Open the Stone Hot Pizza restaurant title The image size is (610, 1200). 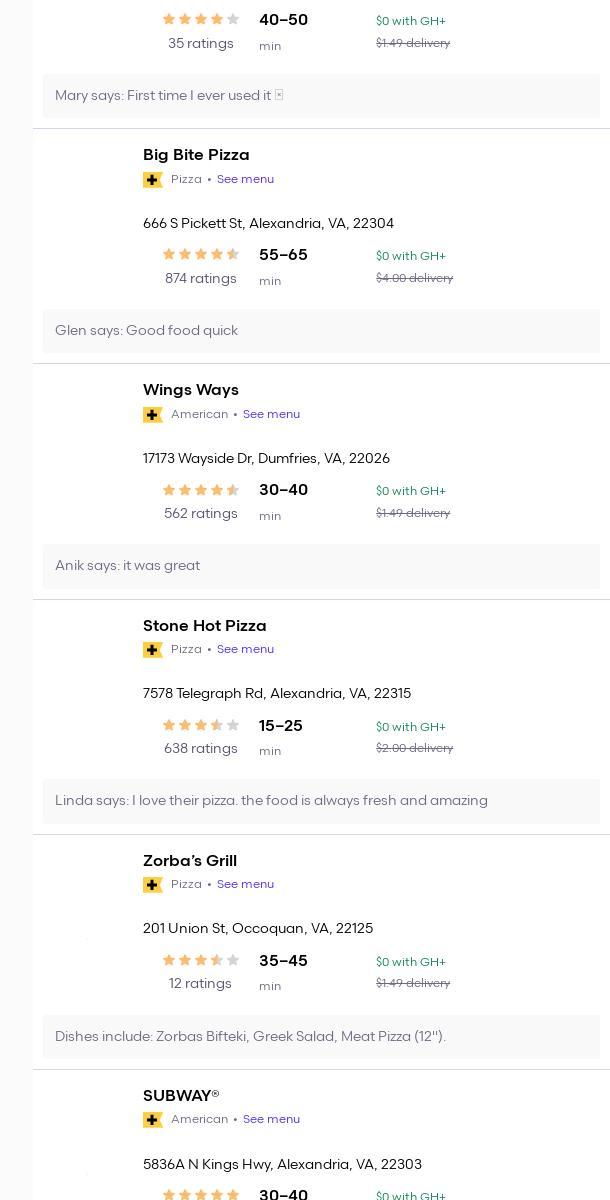pos(205,626)
